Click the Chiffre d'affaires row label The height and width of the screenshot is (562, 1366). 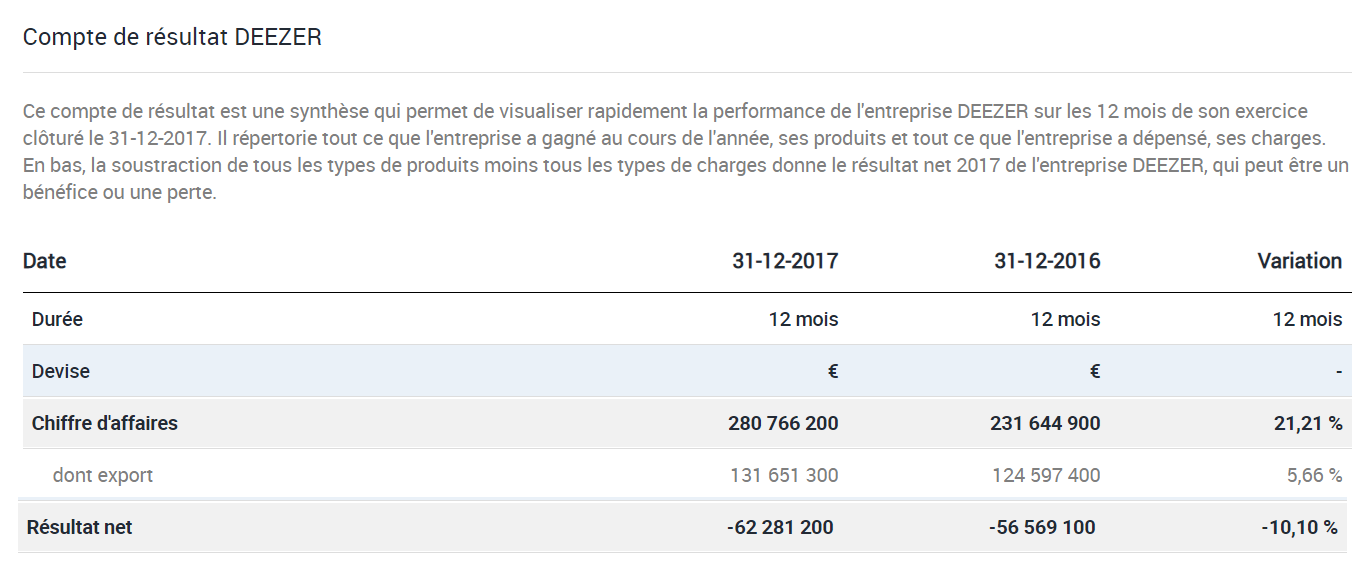pos(105,423)
